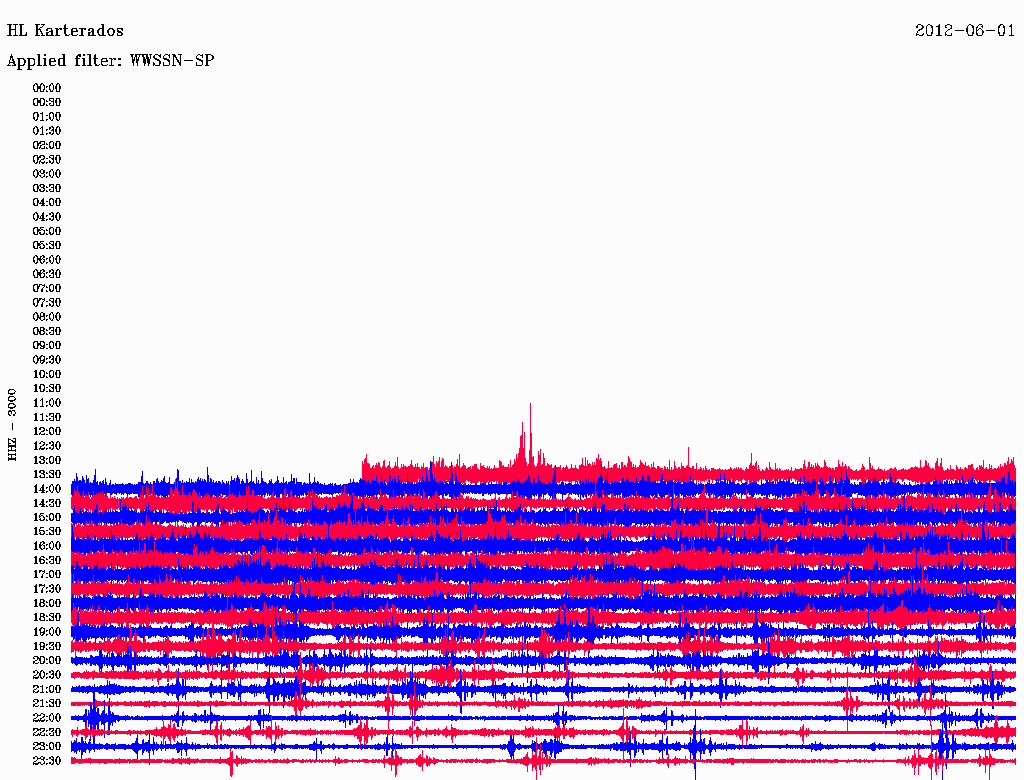The image size is (1024, 780).
Task: Select the 13:00 time label
Action: [47, 461]
